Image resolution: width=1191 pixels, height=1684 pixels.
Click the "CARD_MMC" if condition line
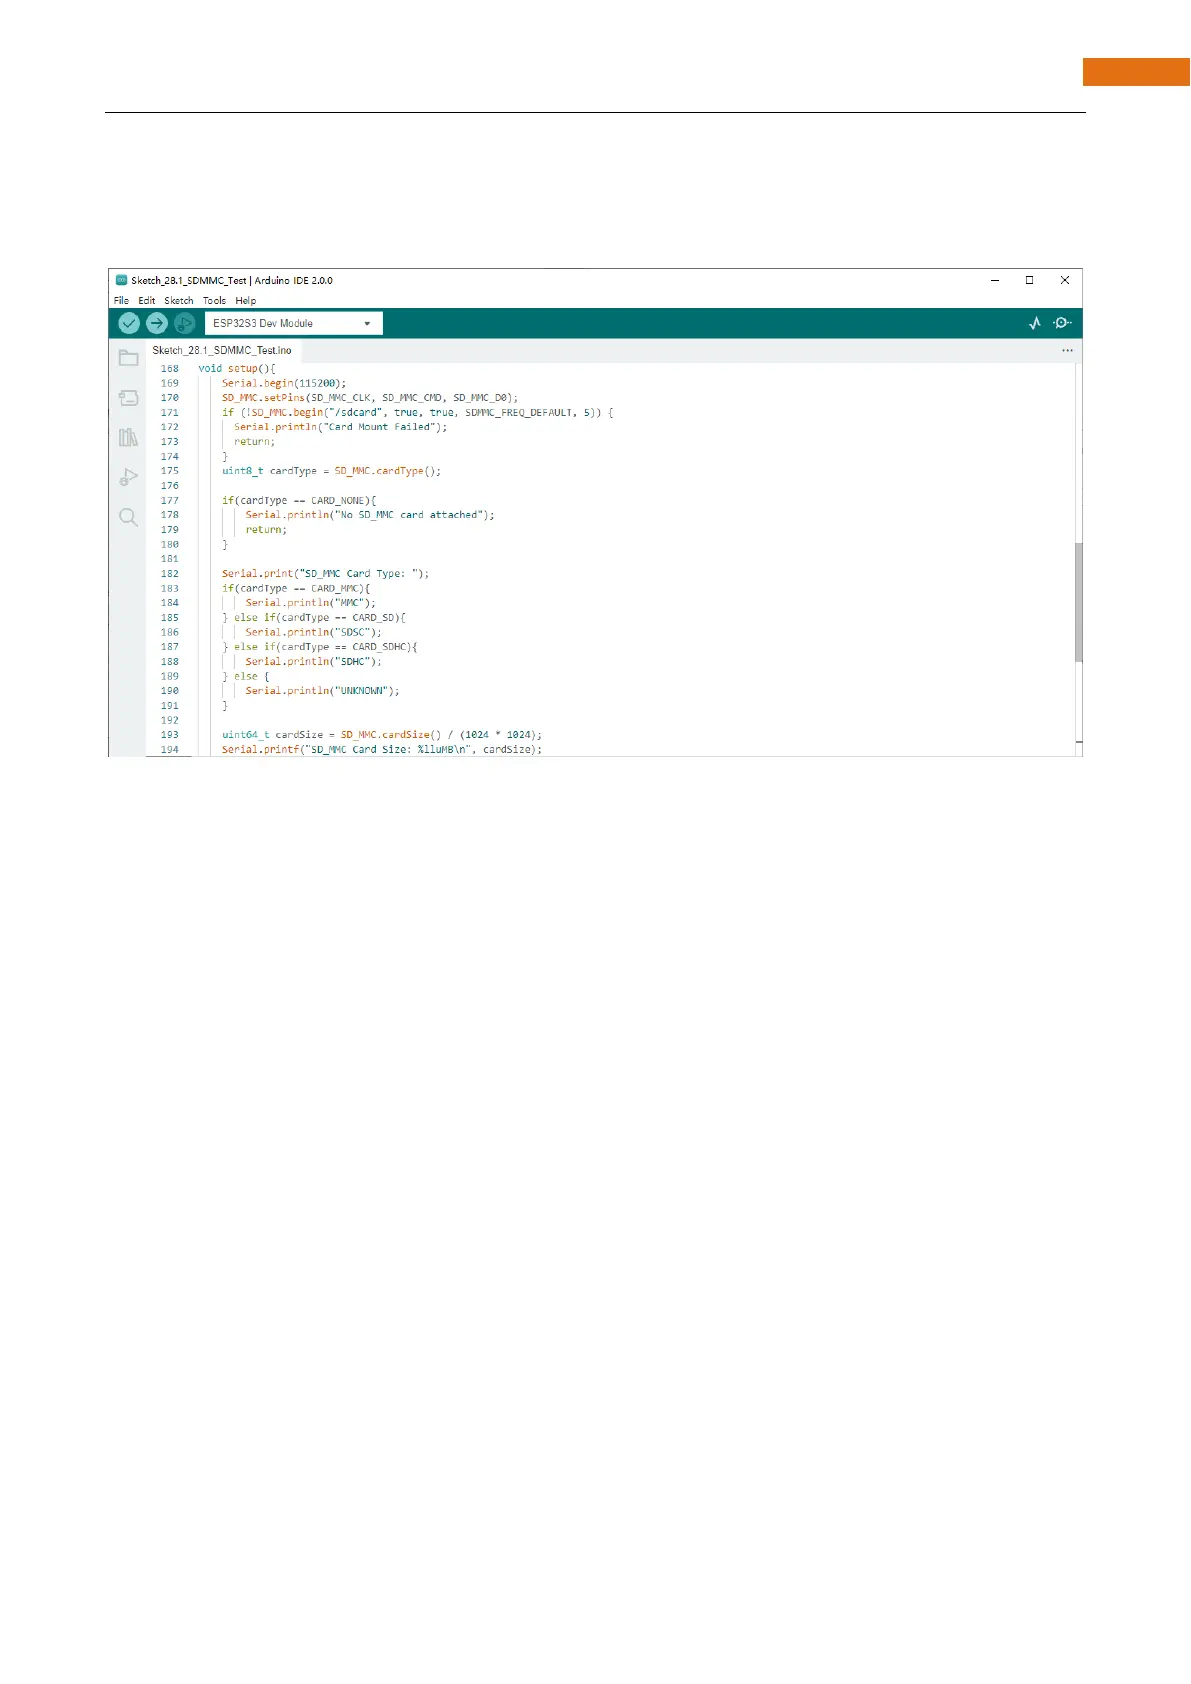point(296,588)
